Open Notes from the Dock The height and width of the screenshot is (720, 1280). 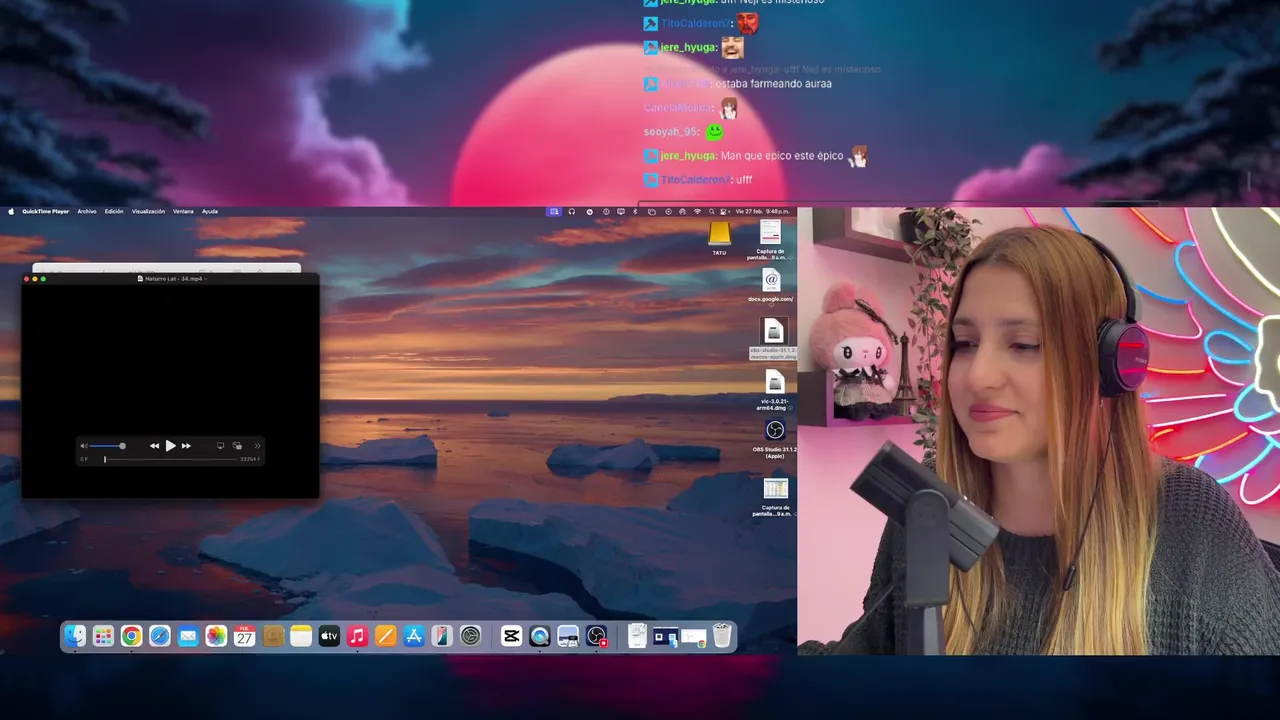coord(301,636)
